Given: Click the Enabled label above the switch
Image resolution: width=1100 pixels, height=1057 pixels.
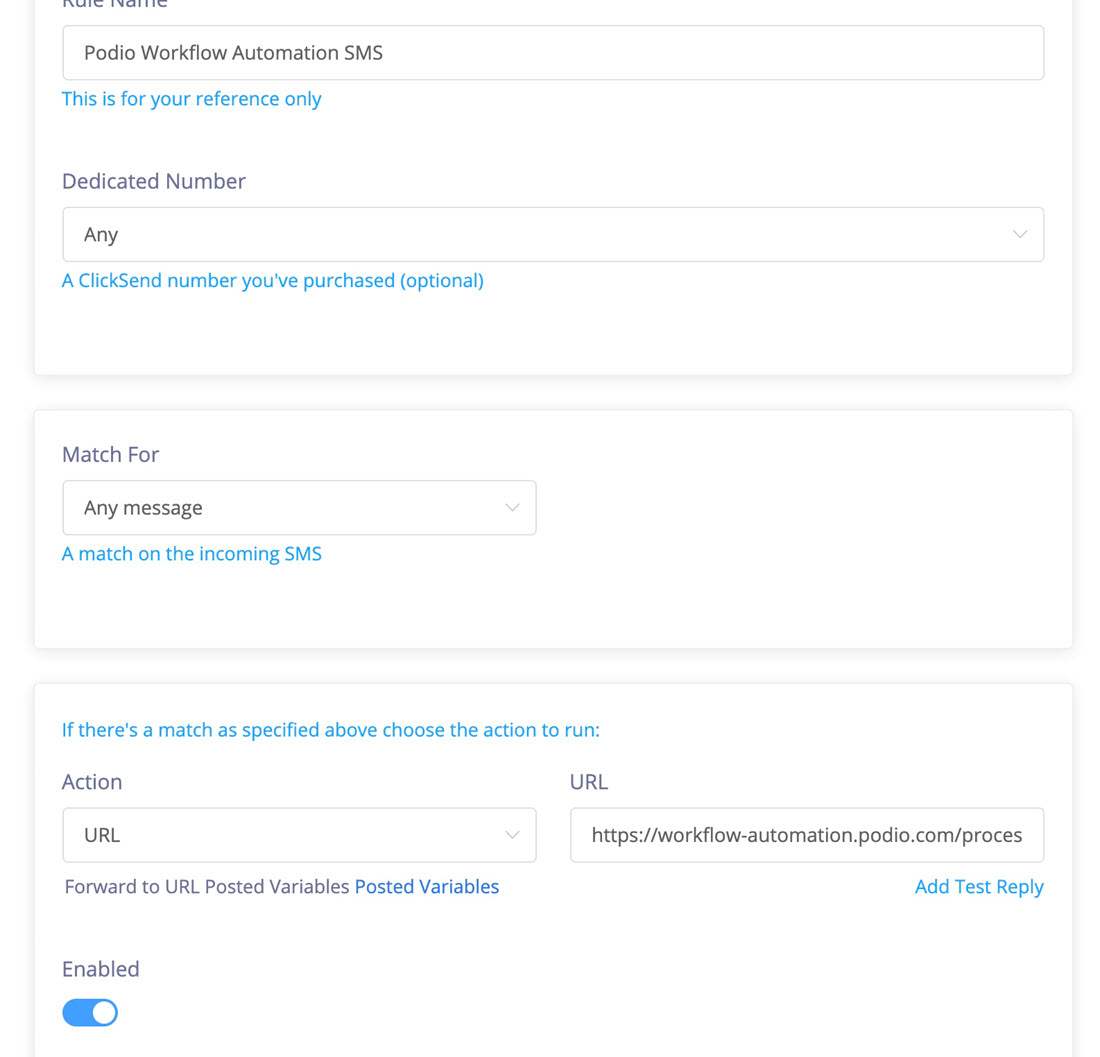Looking at the screenshot, I should (x=100, y=968).
